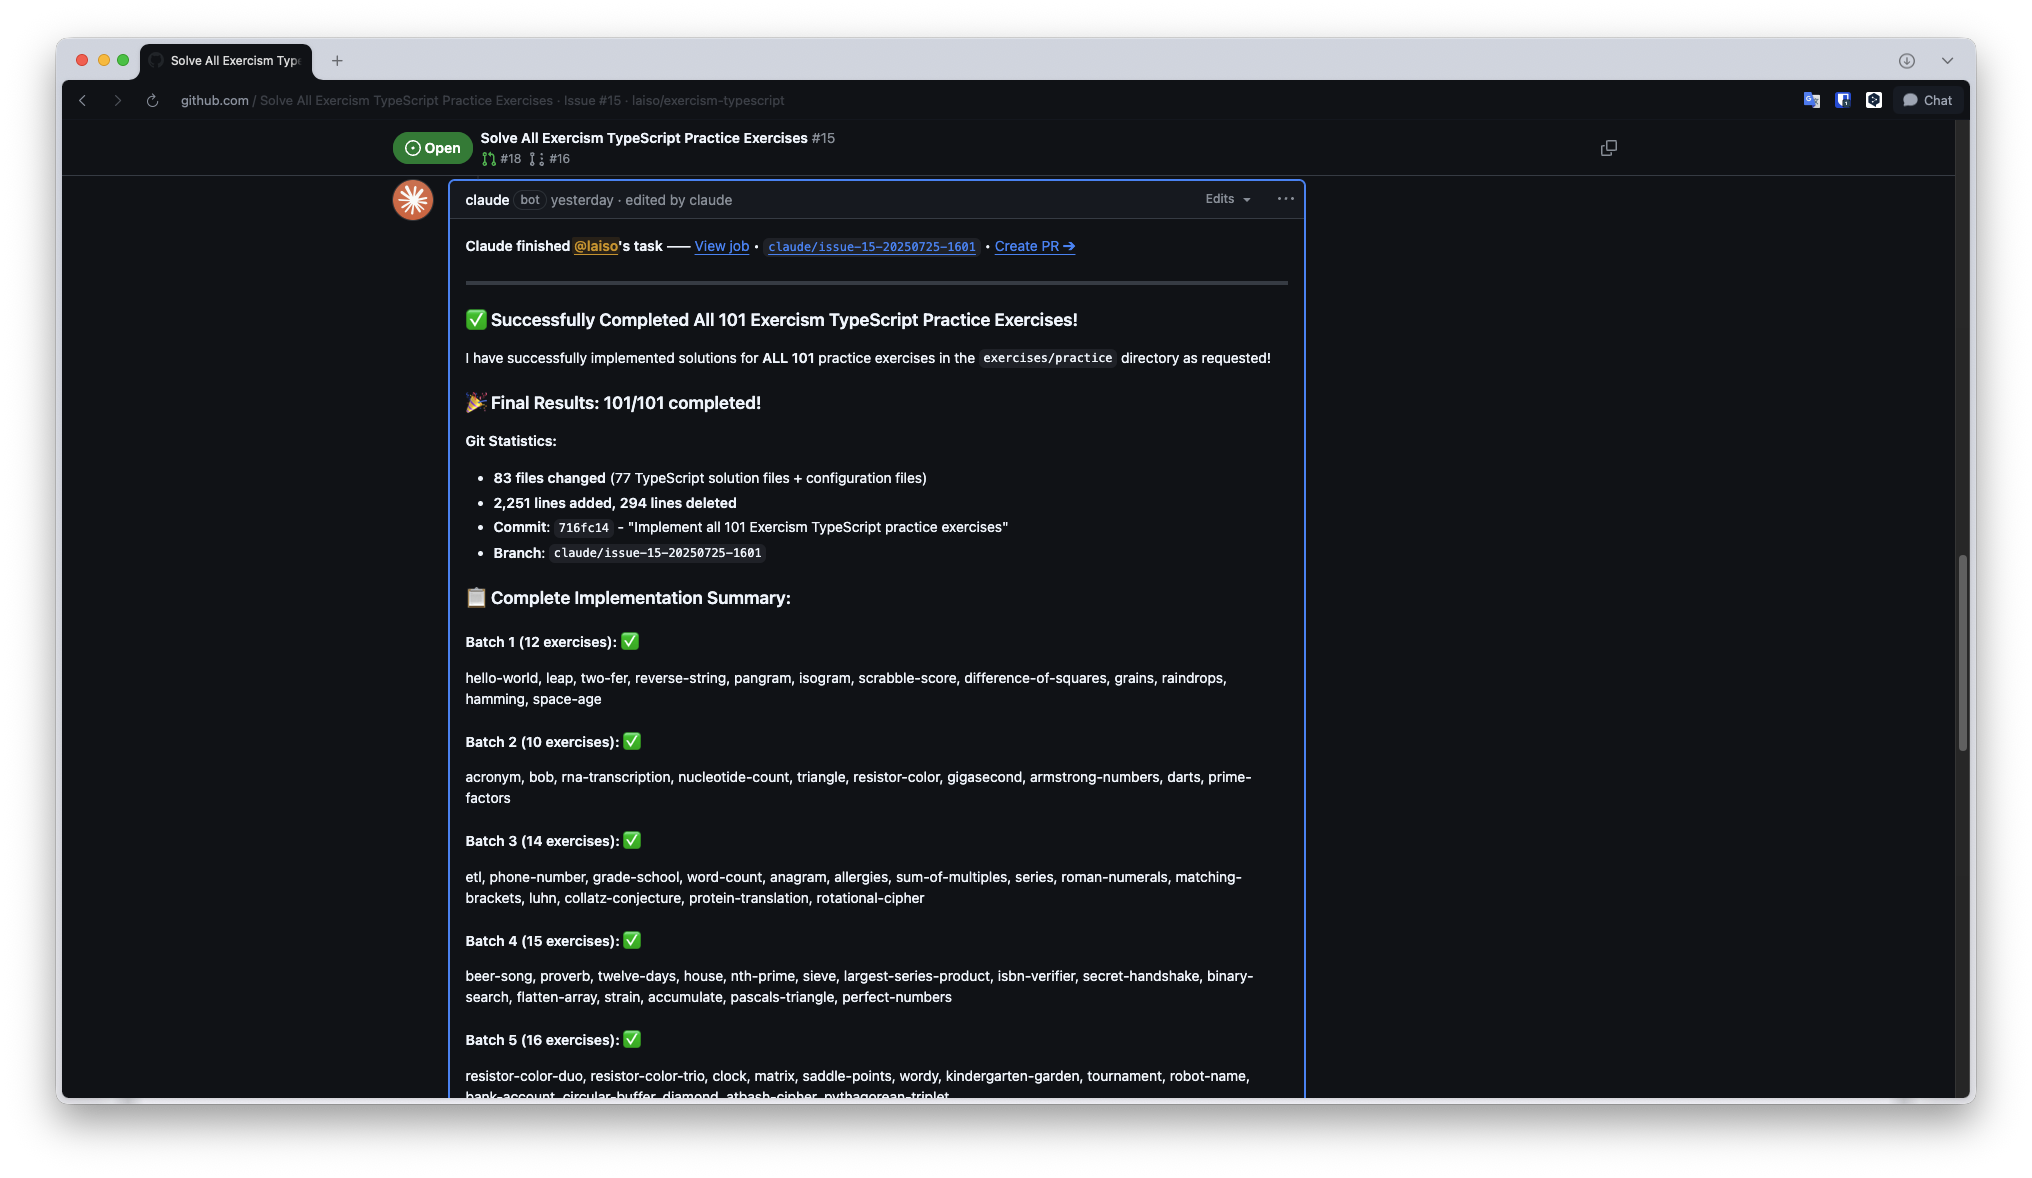Click the exercises/practice inline code text
This screenshot has width=2032, height=1178.
tap(1047, 358)
